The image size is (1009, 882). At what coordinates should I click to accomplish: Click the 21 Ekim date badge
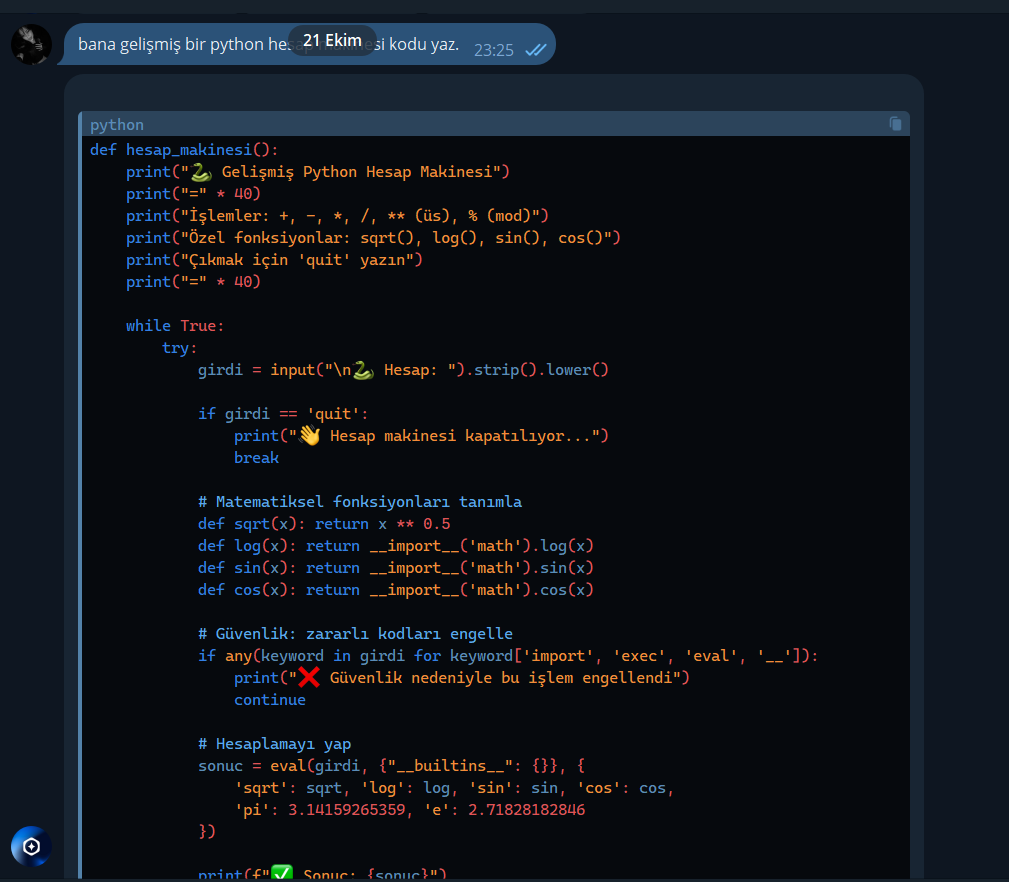point(332,41)
